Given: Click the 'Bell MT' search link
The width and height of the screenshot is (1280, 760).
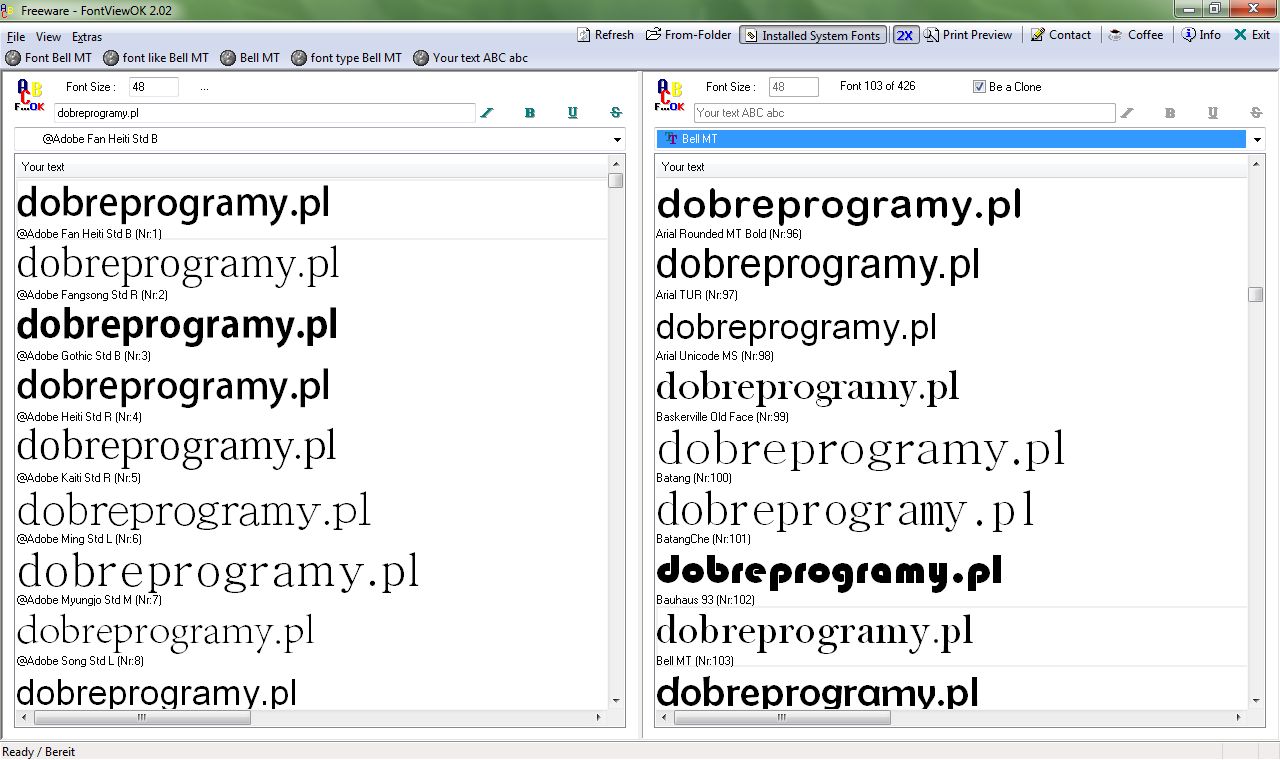Looking at the screenshot, I should (x=251, y=58).
